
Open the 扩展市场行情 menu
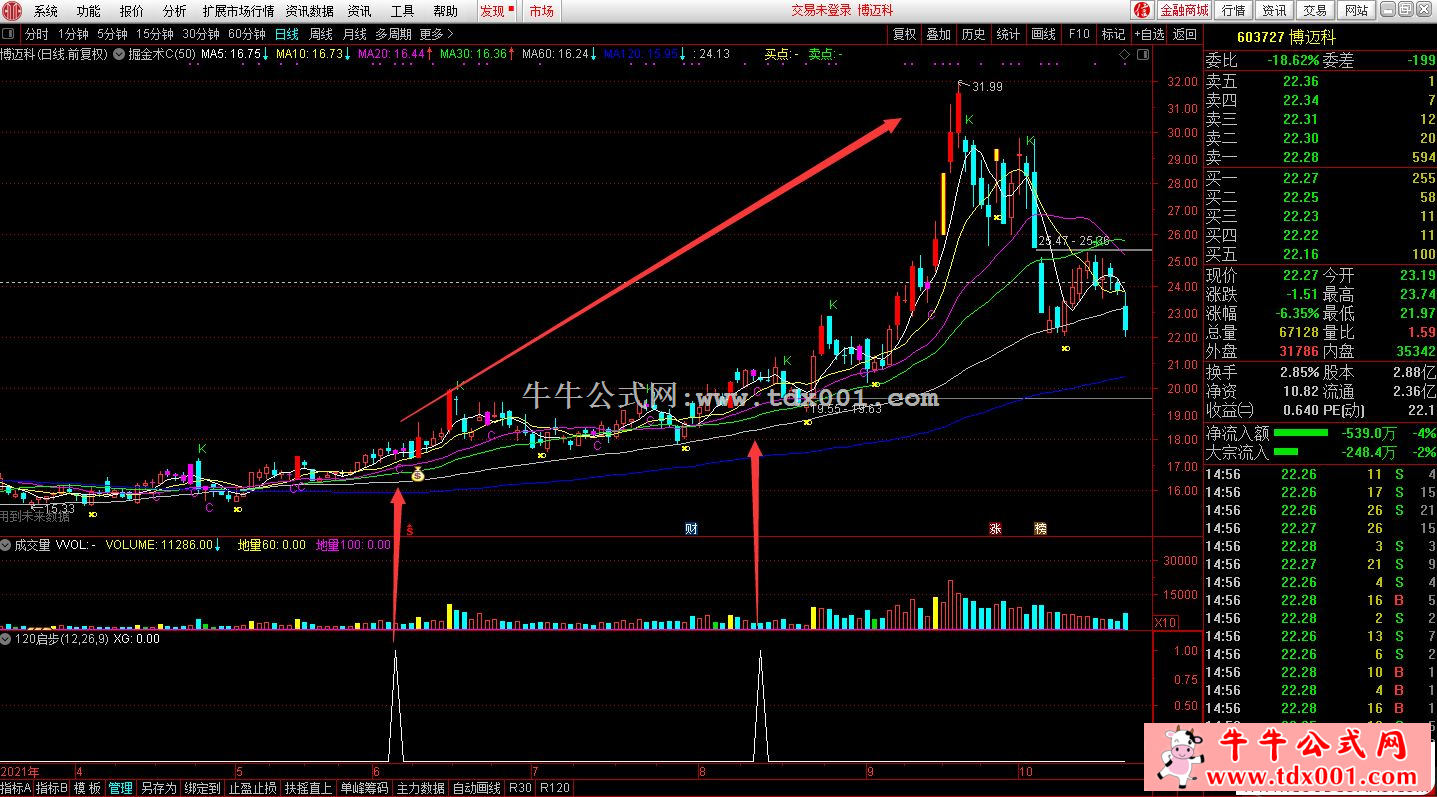pos(238,11)
